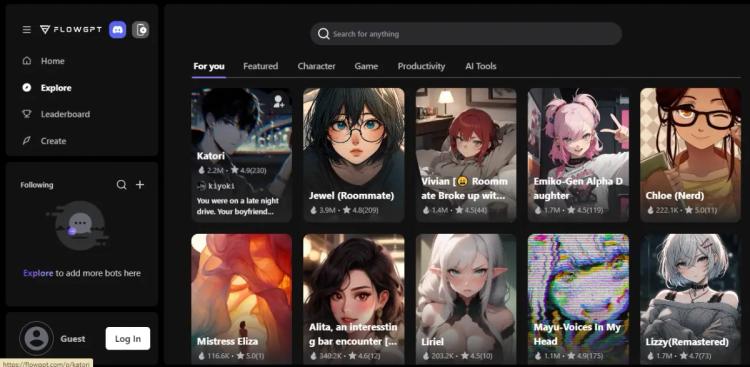Image resolution: width=750 pixels, height=367 pixels.
Task: Click the search icon in Following panel
Action: [121, 185]
